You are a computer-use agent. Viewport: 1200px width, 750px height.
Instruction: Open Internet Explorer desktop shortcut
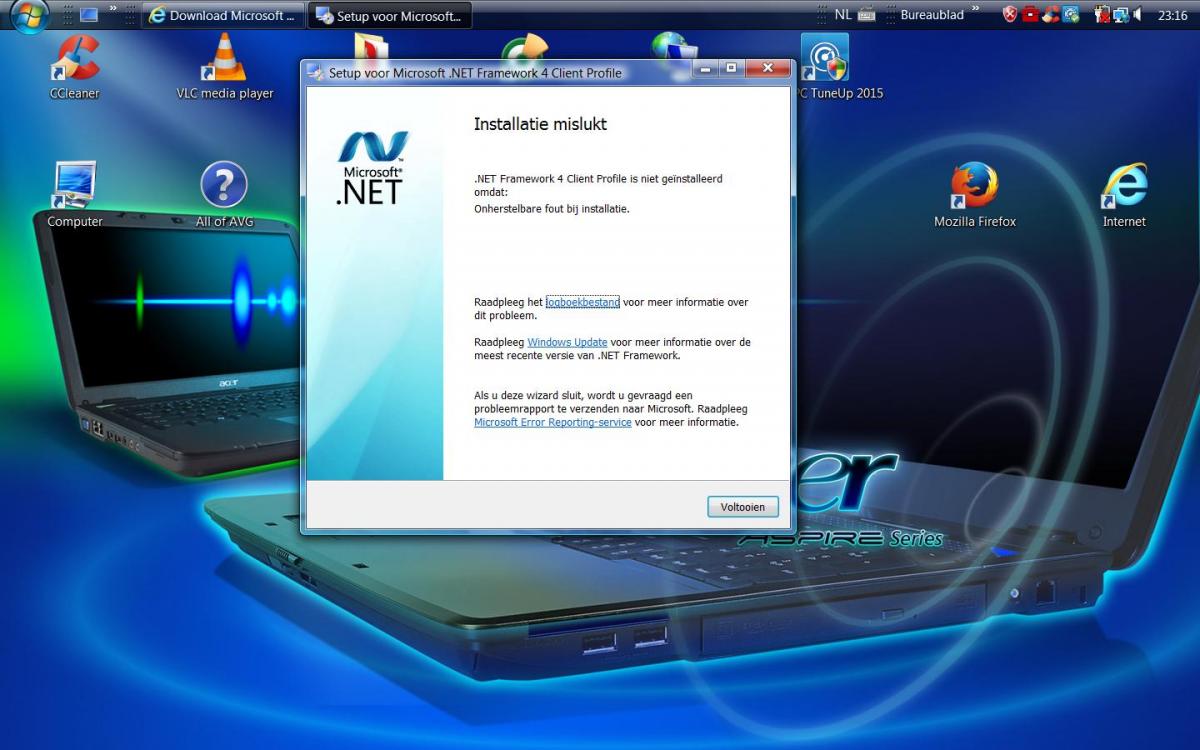[1124, 195]
